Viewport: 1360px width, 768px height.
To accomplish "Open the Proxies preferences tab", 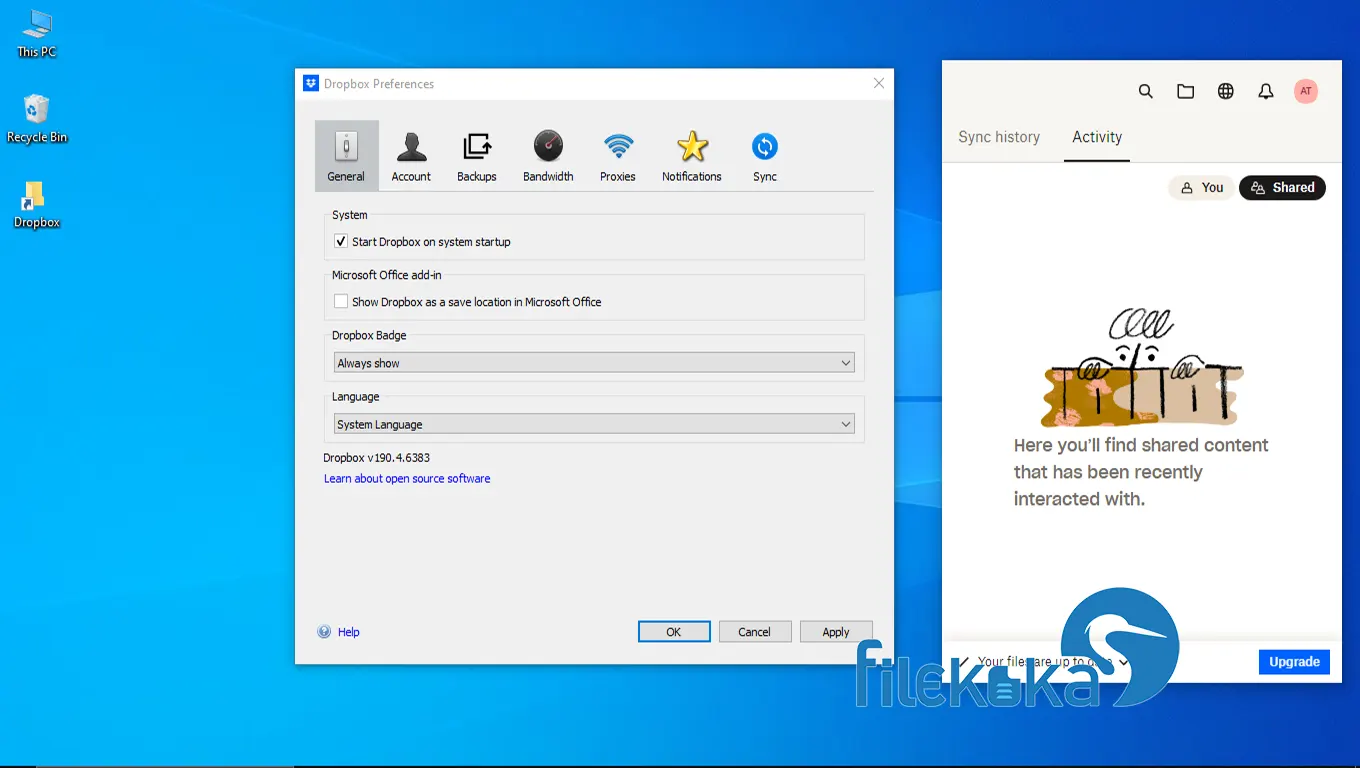I will click(618, 156).
